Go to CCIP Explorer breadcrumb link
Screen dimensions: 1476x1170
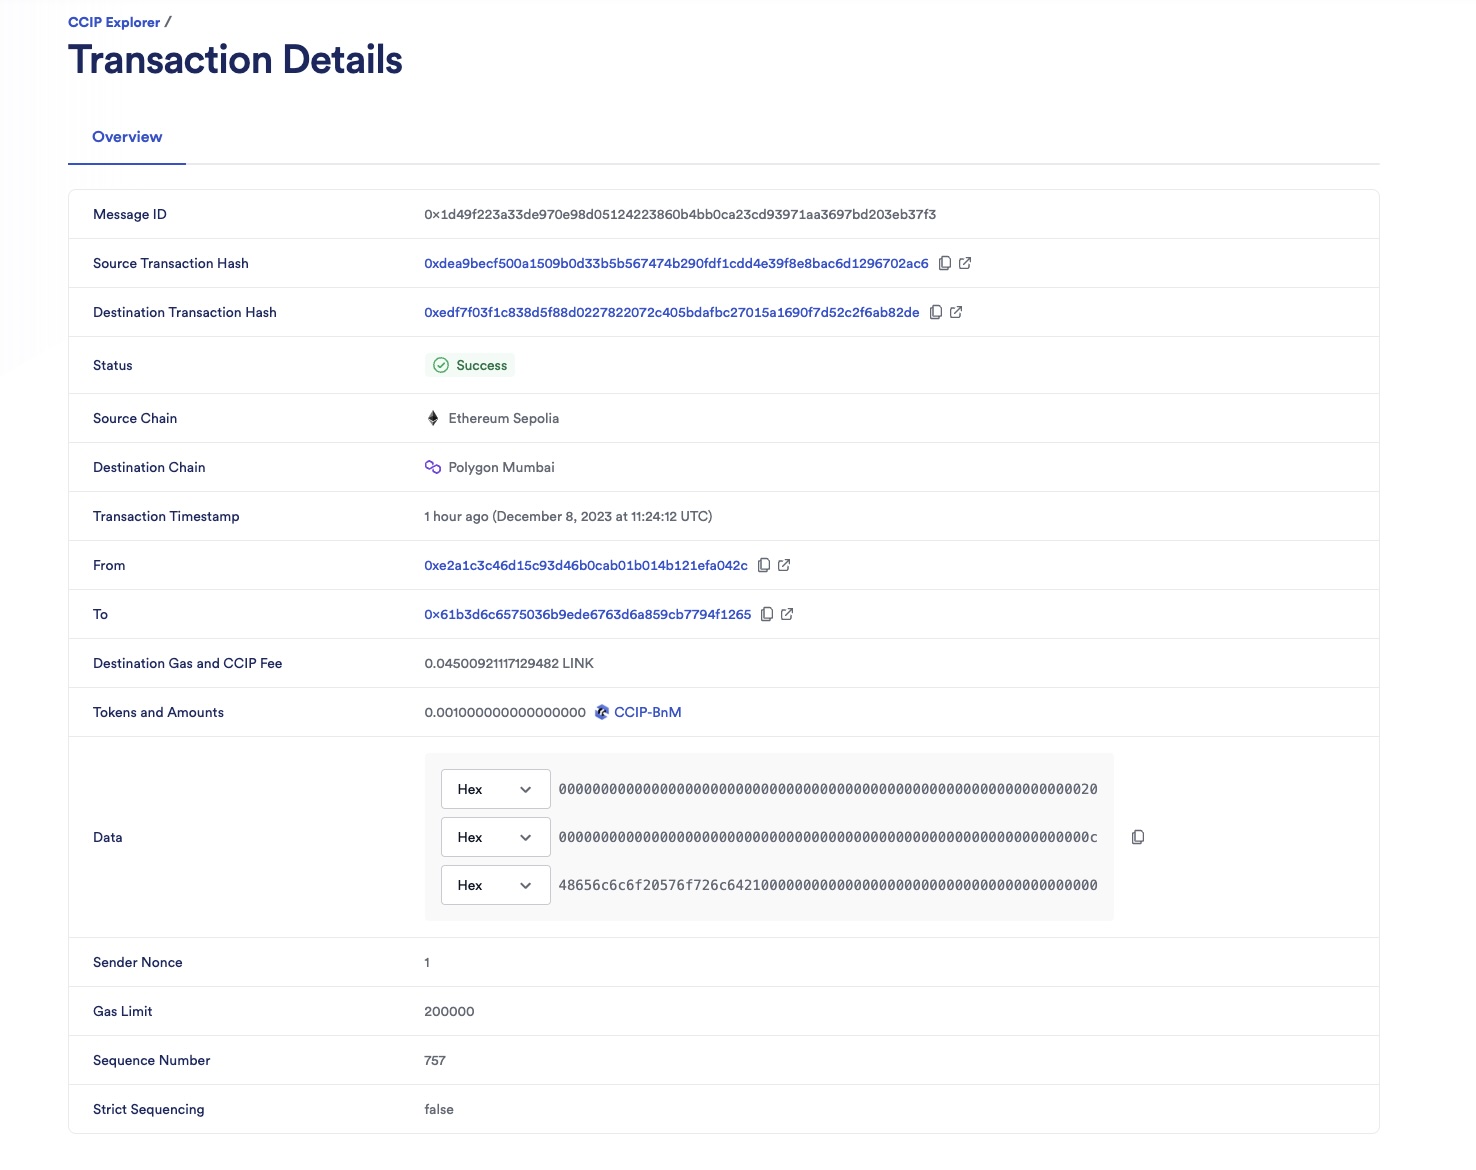pyautogui.click(x=114, y=22)
